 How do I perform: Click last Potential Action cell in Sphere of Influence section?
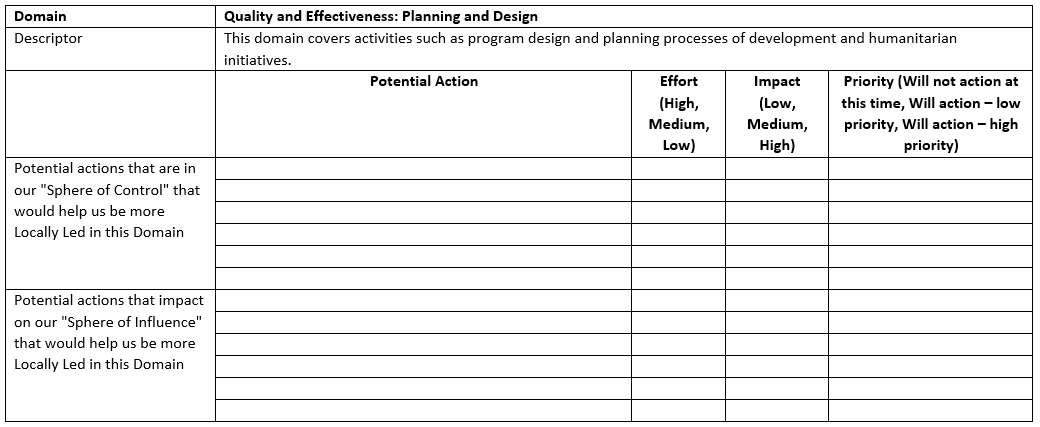point(423,410)
